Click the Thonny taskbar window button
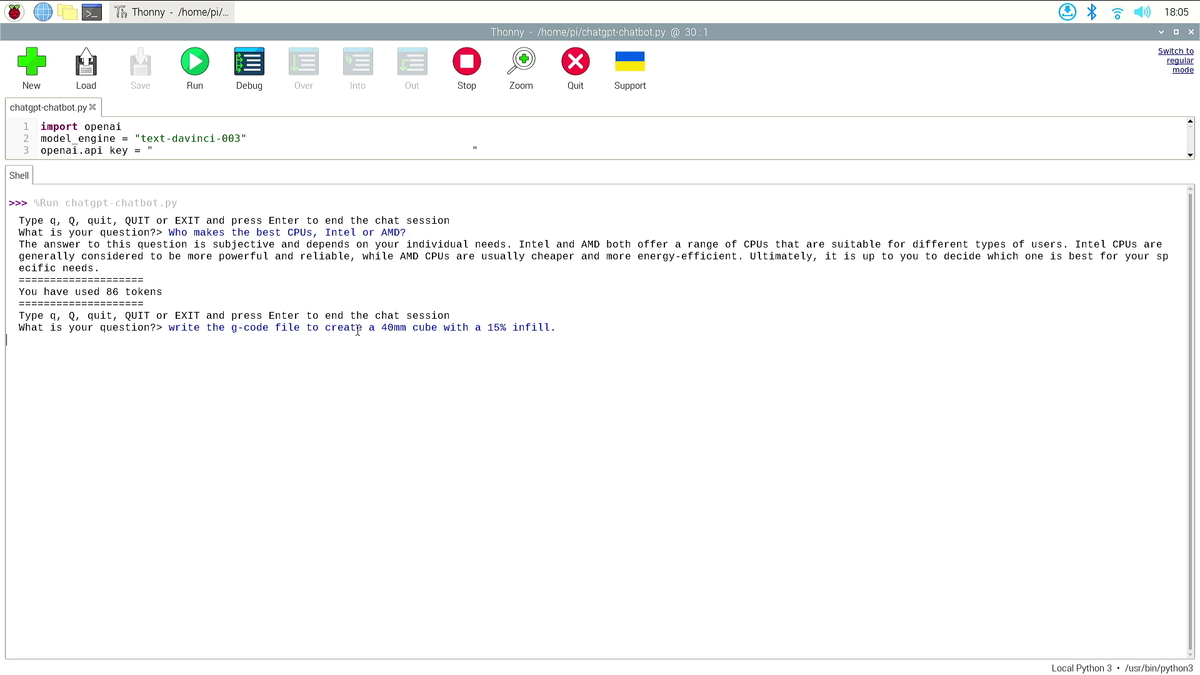 [x=171, y=12]
